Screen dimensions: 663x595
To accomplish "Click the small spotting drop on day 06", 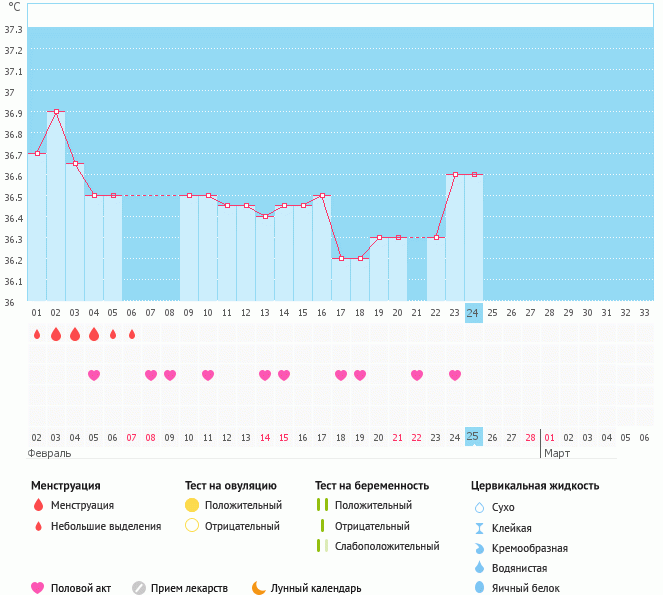I will point(132,334).
